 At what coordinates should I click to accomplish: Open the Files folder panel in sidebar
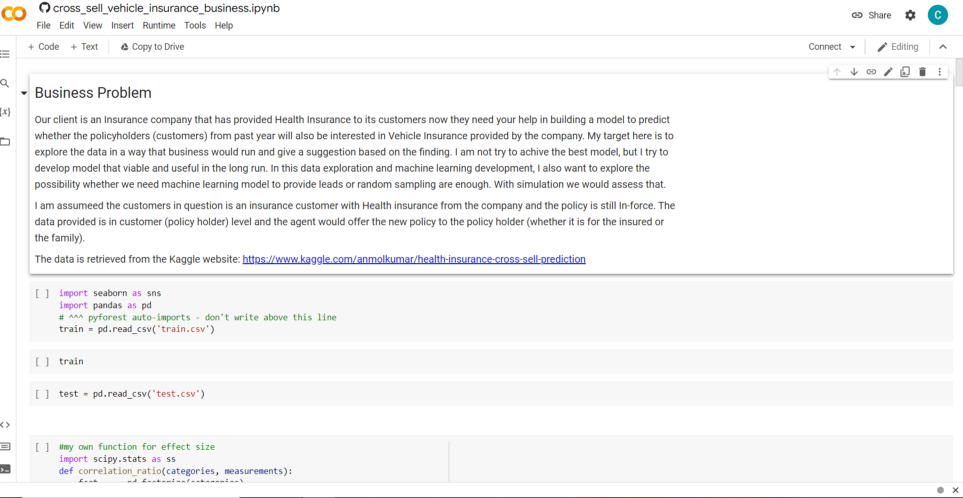(x=5, y=142)
